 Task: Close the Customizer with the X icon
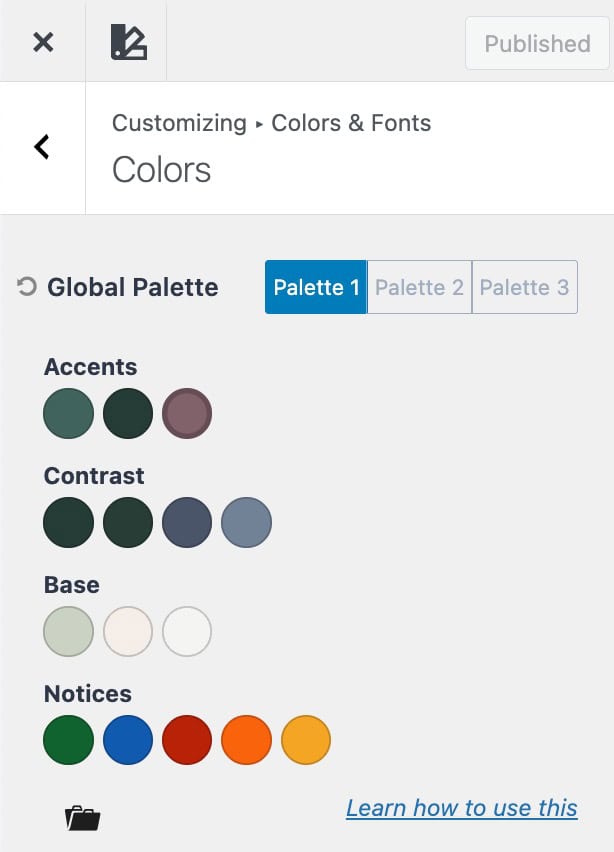coord(42,42)
